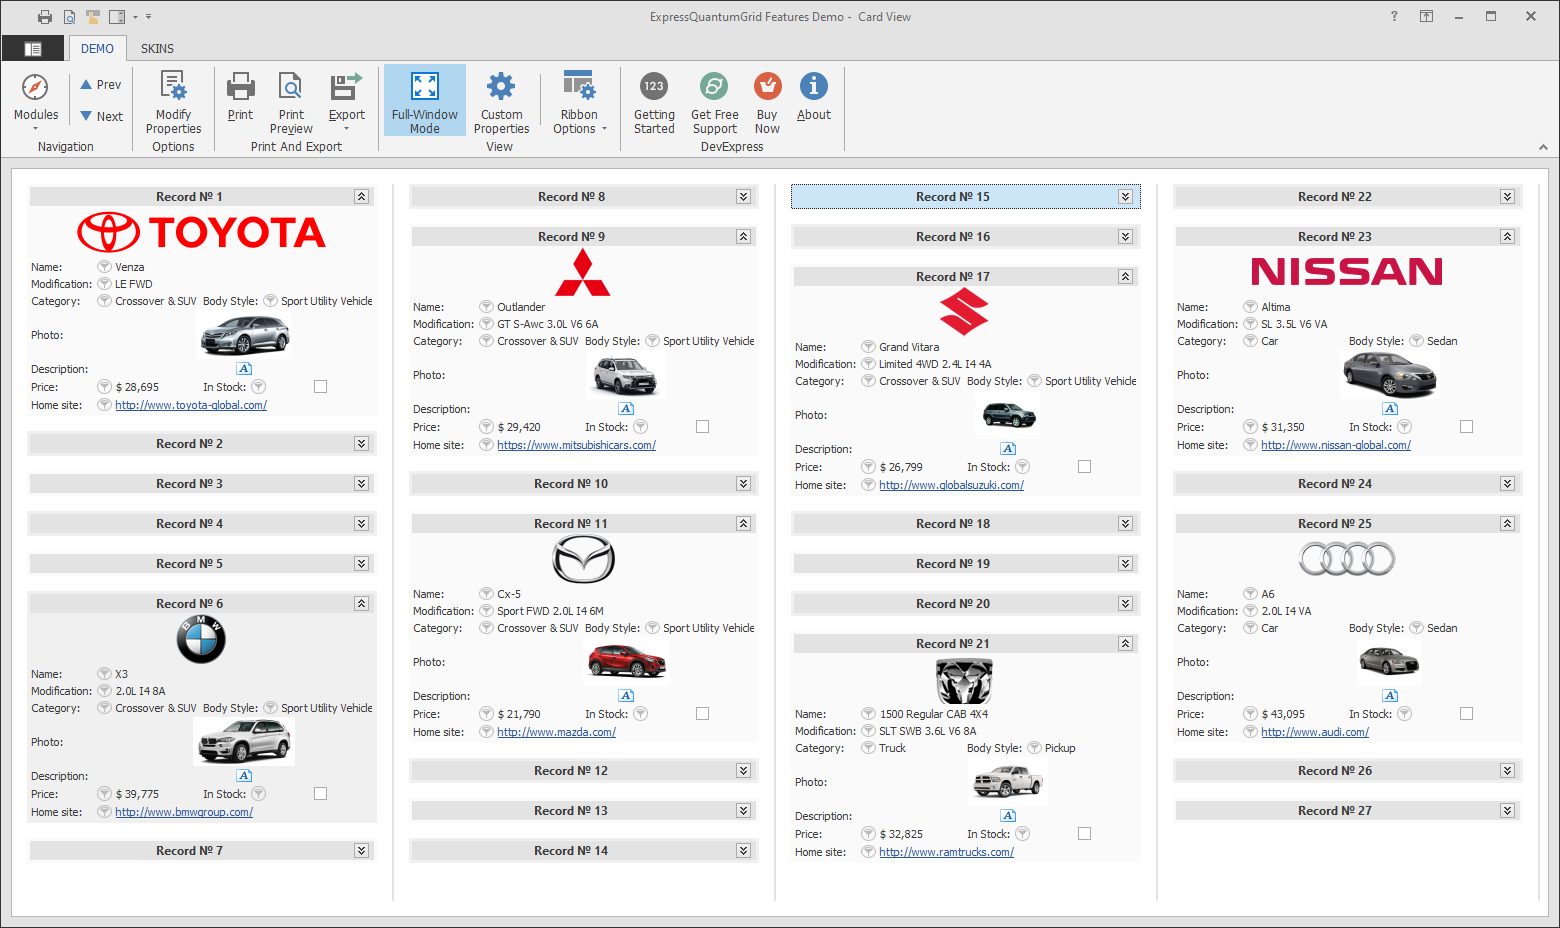Toggle In Stock checkbox for BMW X3

pyautogui.click(x=320, y=793)
